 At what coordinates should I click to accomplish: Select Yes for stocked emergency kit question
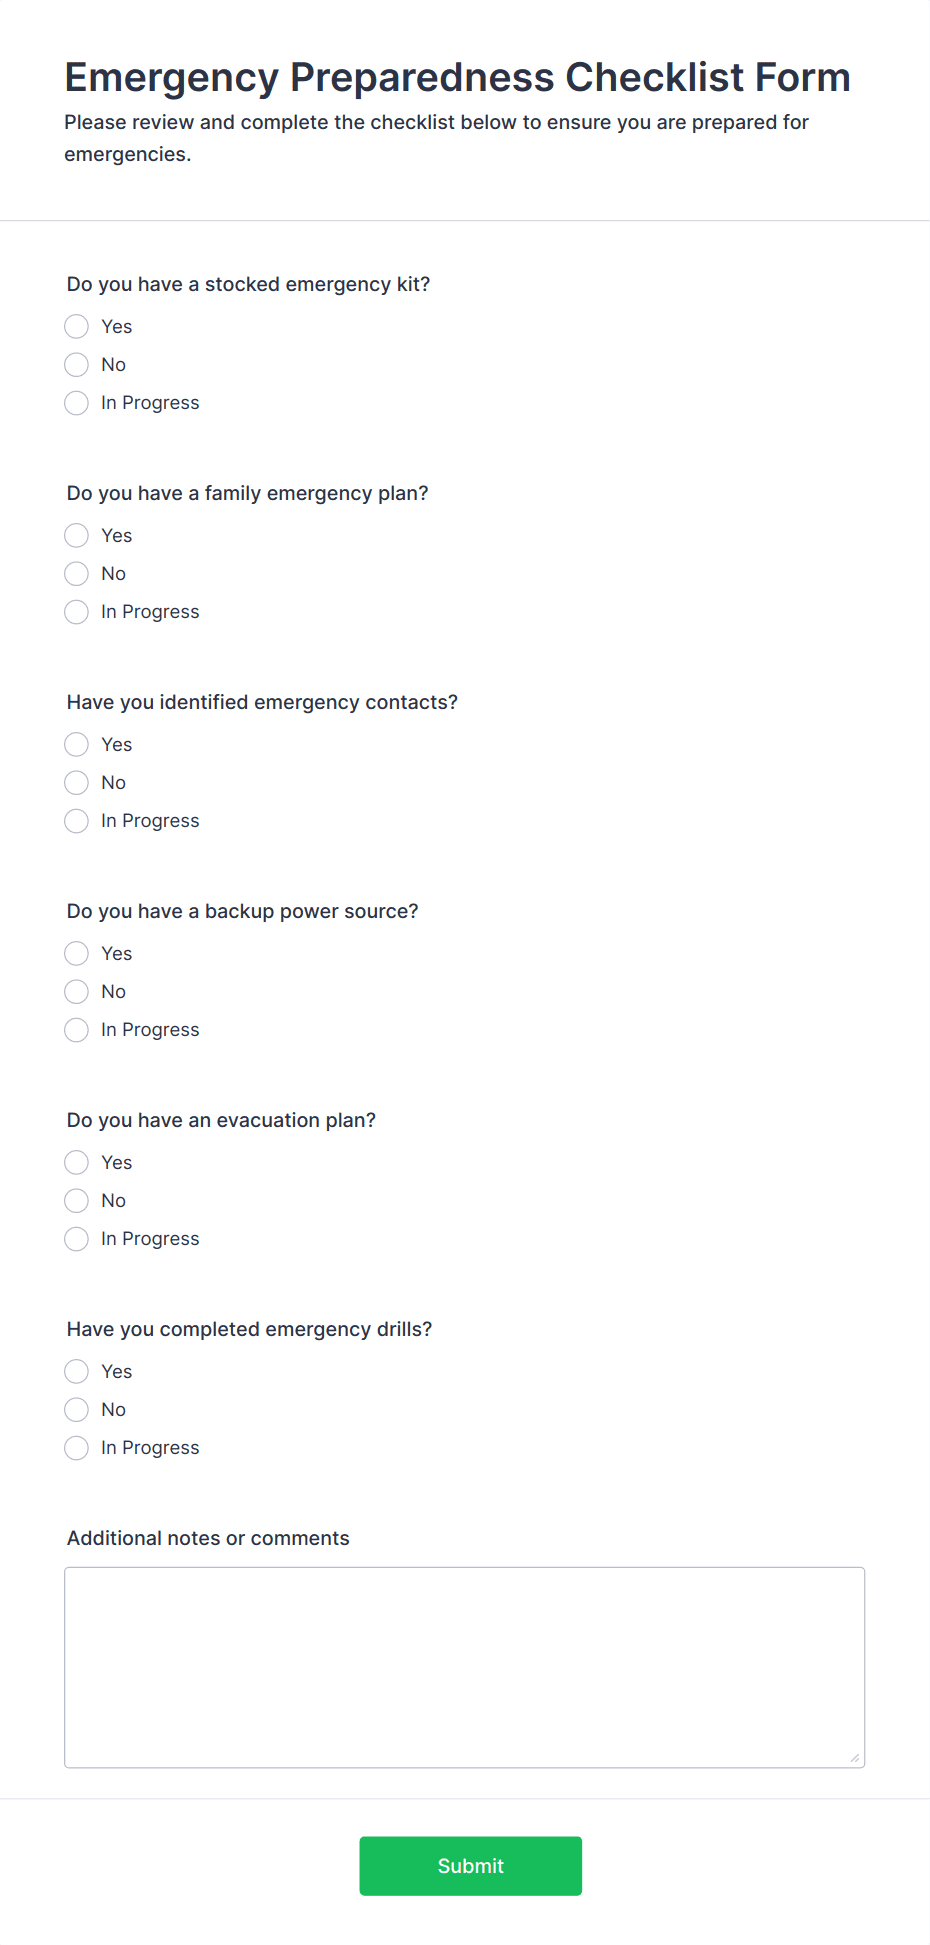tap(76, 326)
